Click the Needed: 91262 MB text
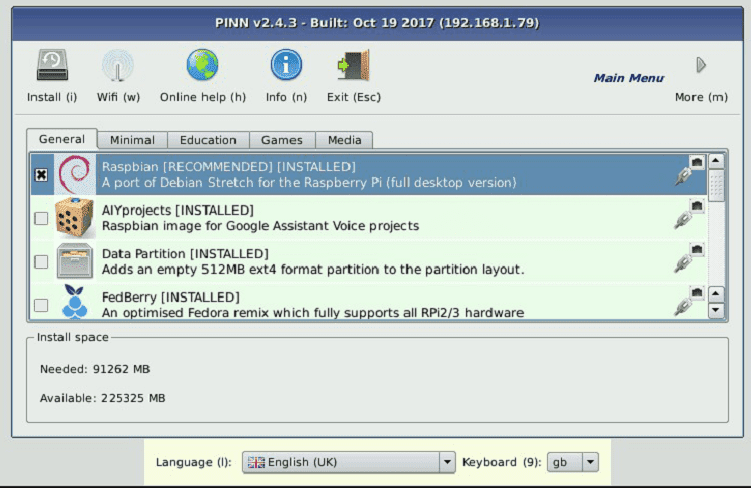The width and height of the screenshot is (751, 488). click(95, 369)
